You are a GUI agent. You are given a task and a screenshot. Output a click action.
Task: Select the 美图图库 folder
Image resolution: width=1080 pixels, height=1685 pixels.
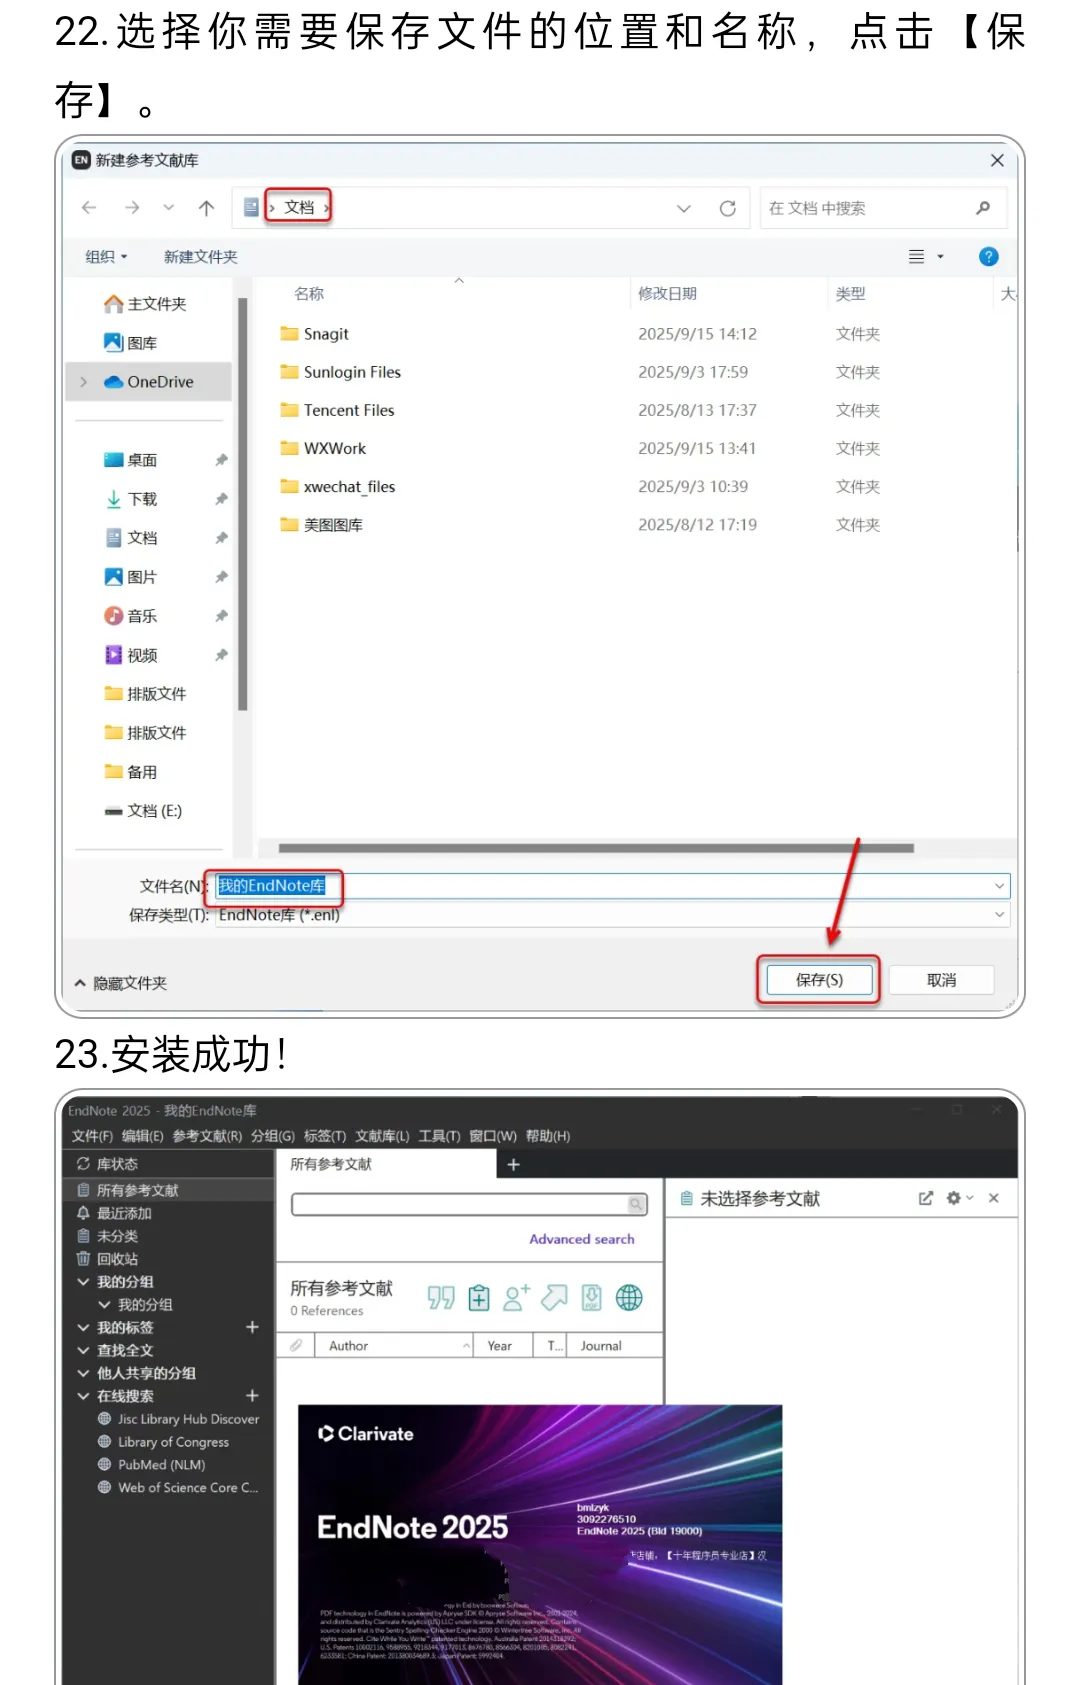[321, 525]
